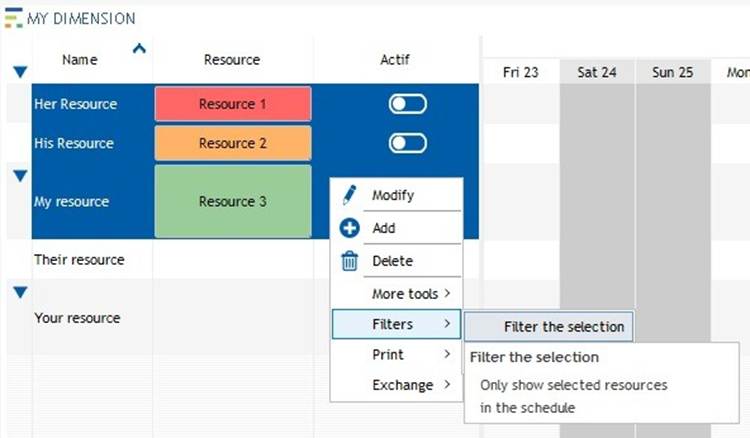Screen dimensions: 750x438
Task: Click the Sat 24 date header
Action: pos(597,72)
